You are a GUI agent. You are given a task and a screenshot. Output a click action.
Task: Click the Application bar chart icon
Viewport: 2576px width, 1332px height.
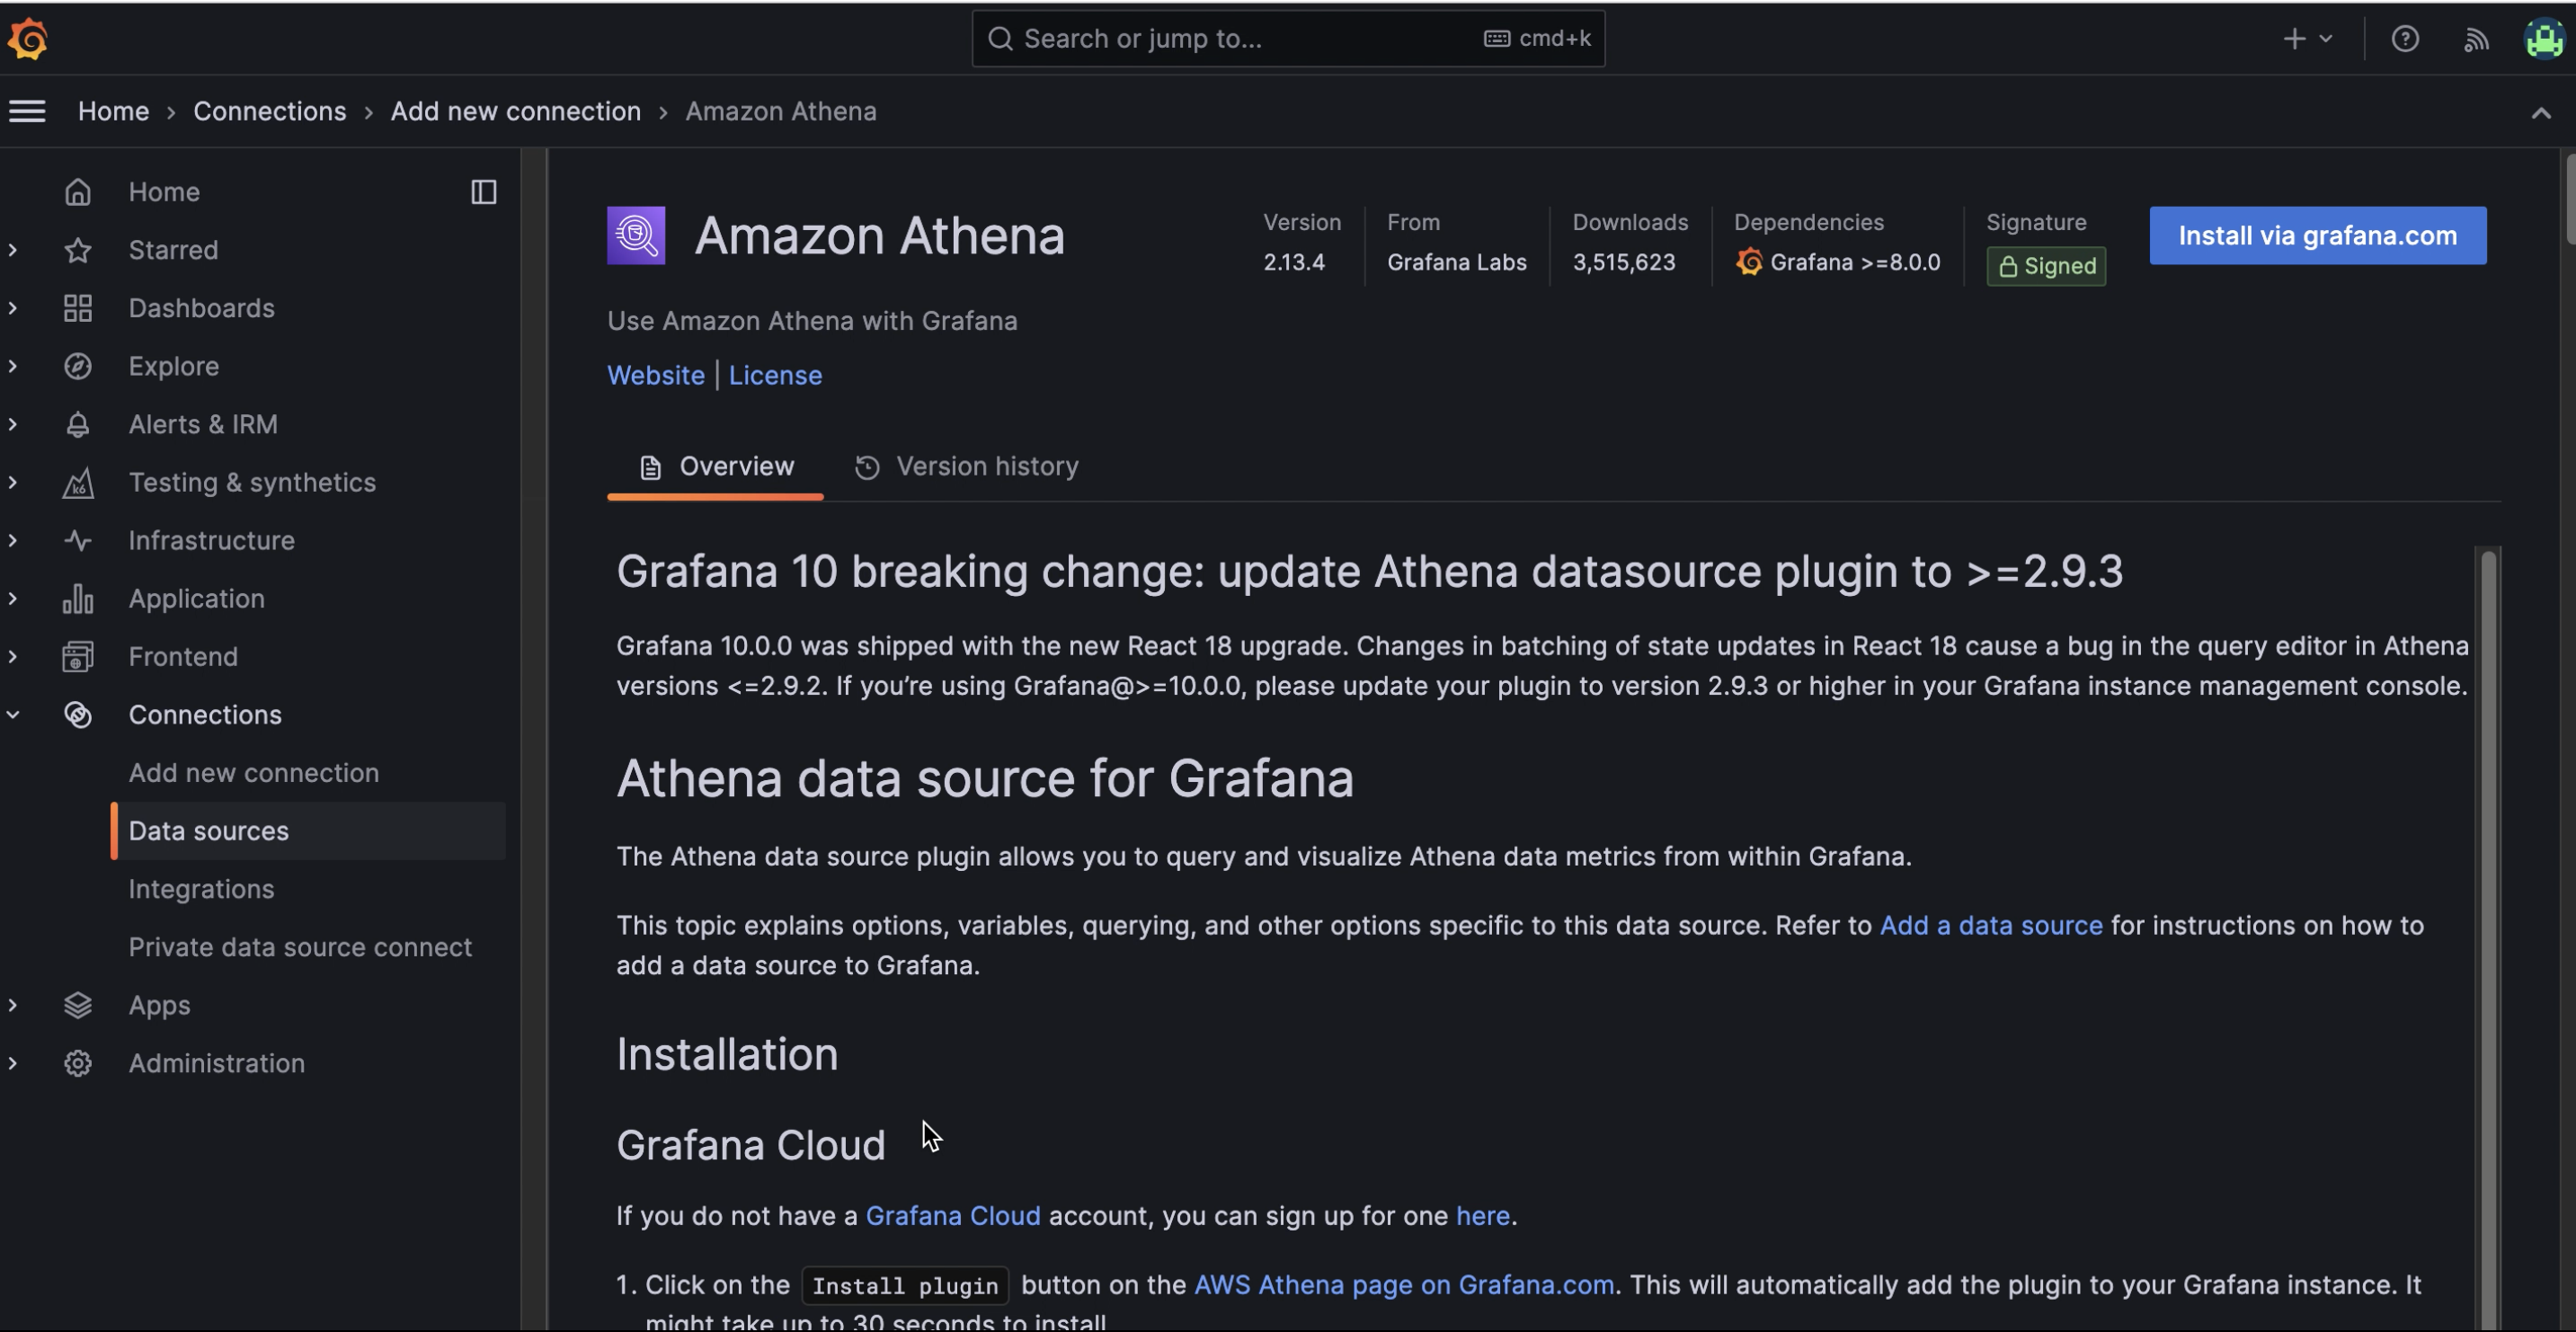78,598
